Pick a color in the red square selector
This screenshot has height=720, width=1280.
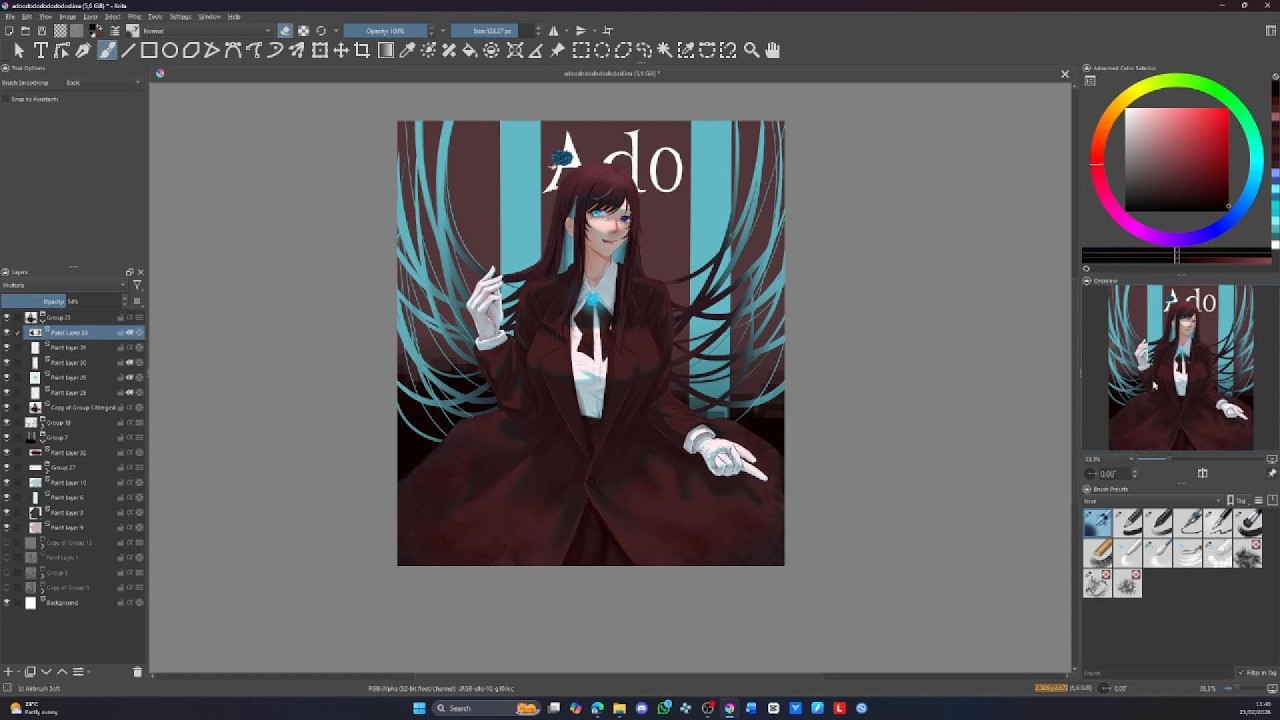tap(1177, 159)
